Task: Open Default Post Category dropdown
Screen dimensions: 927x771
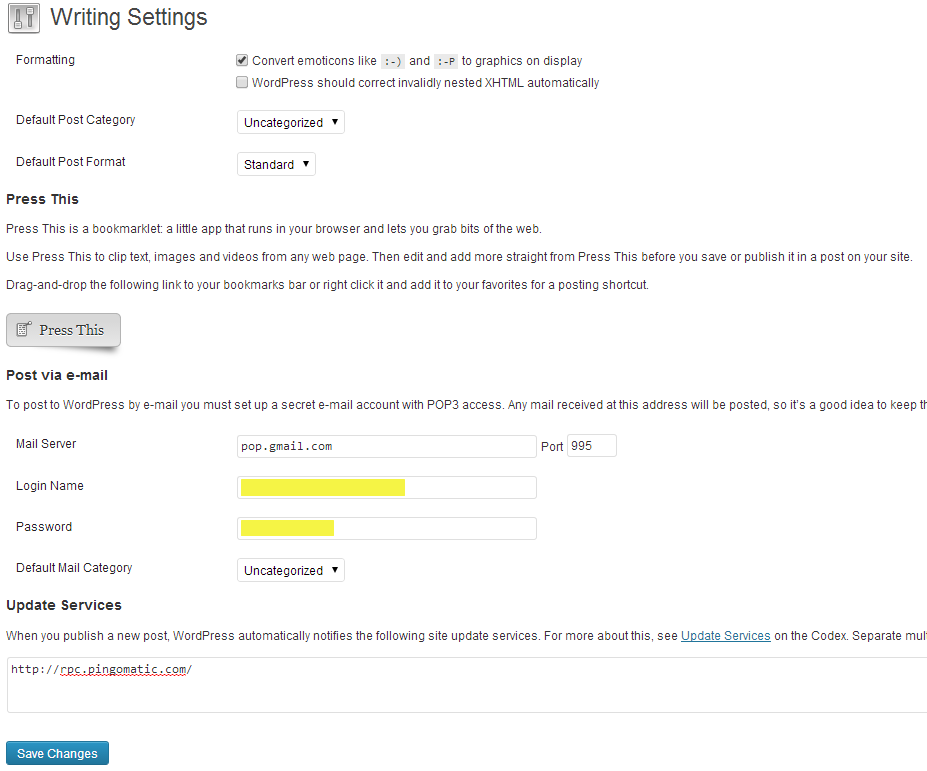Action: click(x=290, y=122)
